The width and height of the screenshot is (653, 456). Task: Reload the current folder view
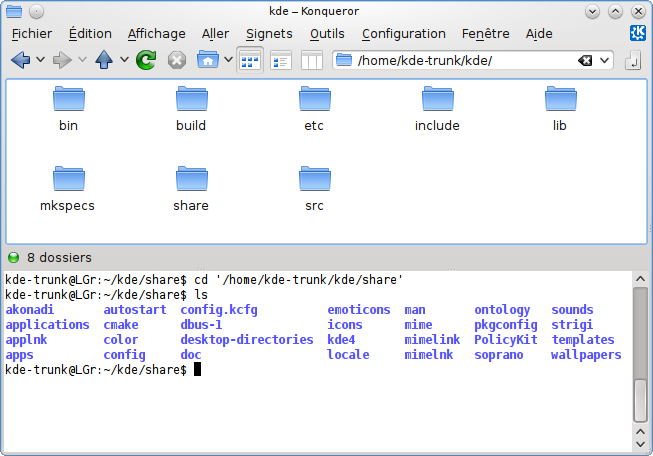point(146,60)
